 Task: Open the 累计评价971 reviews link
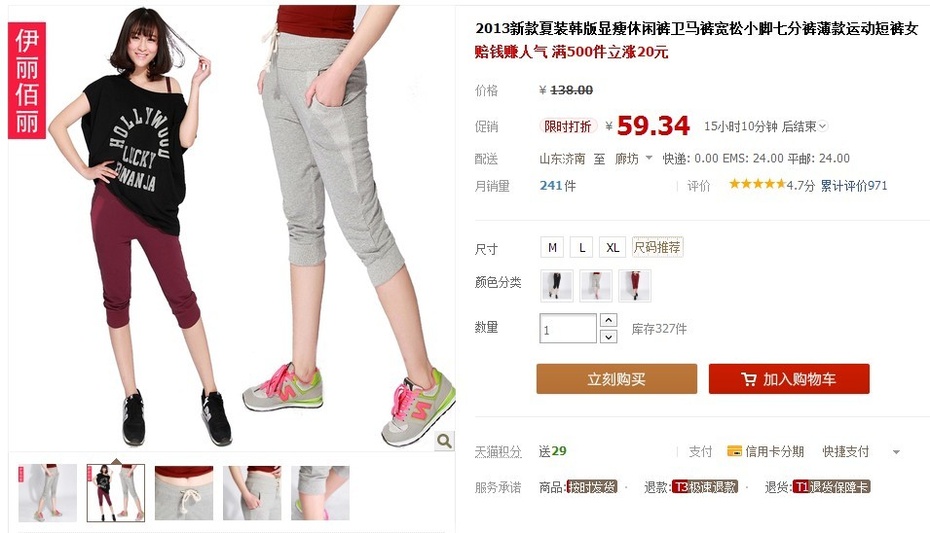pyautogui.click(x=854, y=186)
